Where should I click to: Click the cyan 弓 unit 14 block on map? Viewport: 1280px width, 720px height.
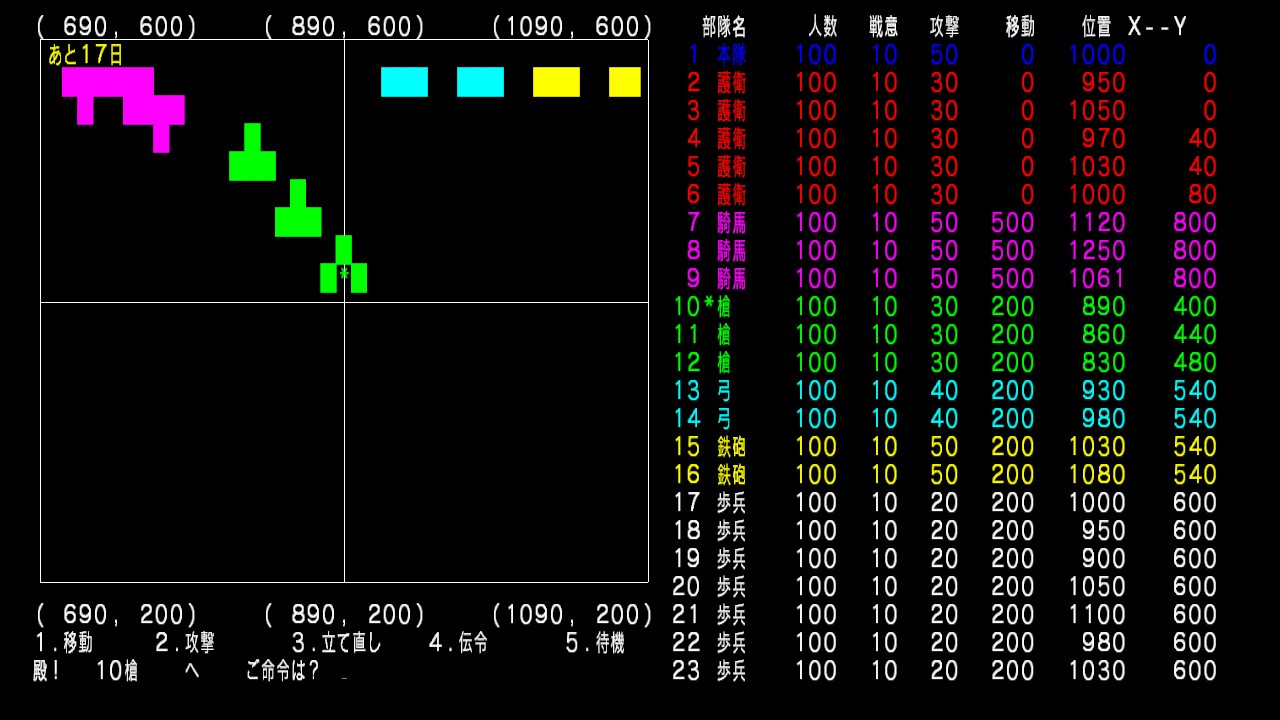[480, 82]
